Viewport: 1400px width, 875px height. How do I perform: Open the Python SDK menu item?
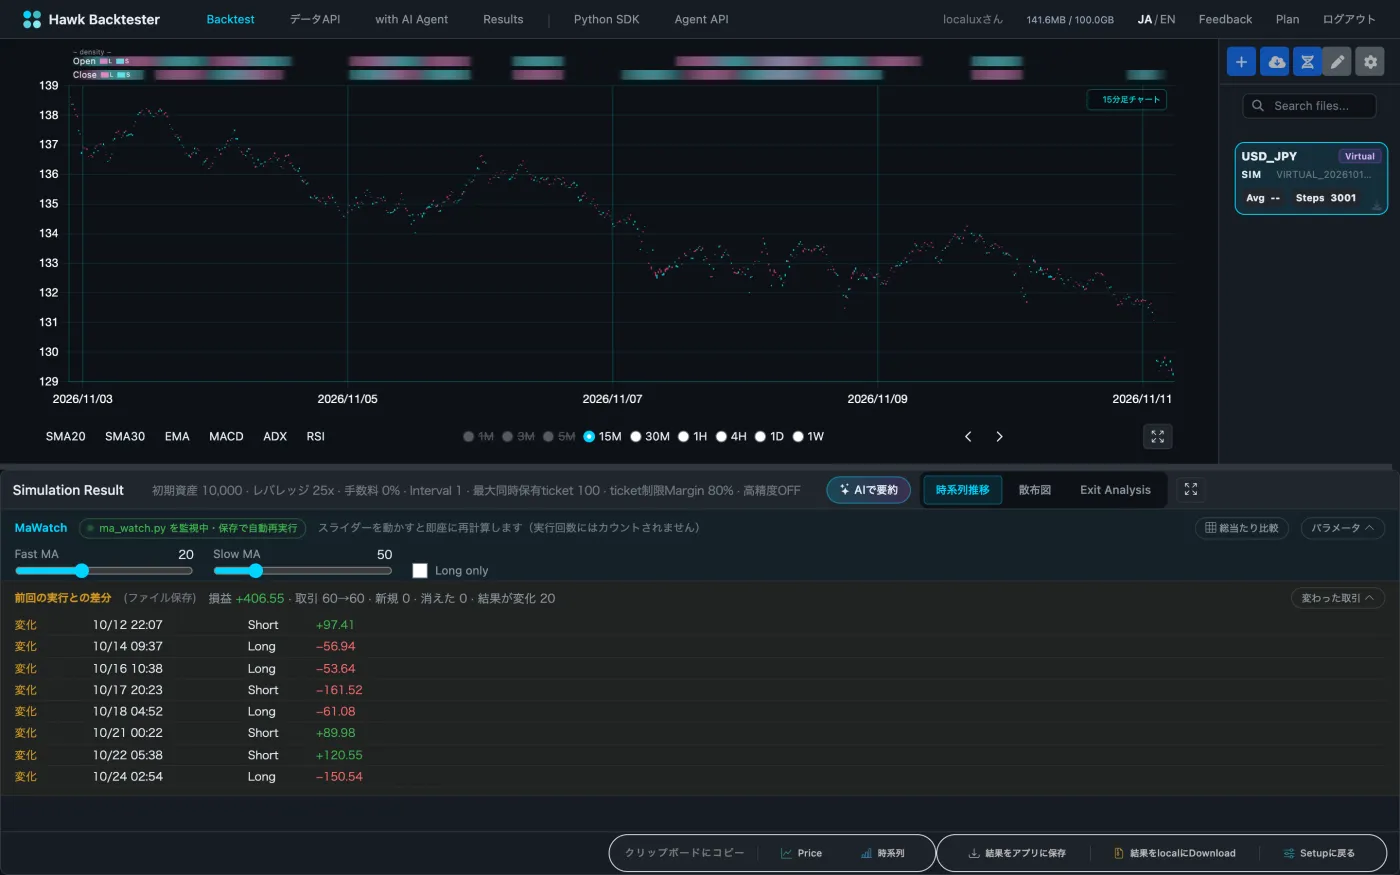(x=606, y=19)
